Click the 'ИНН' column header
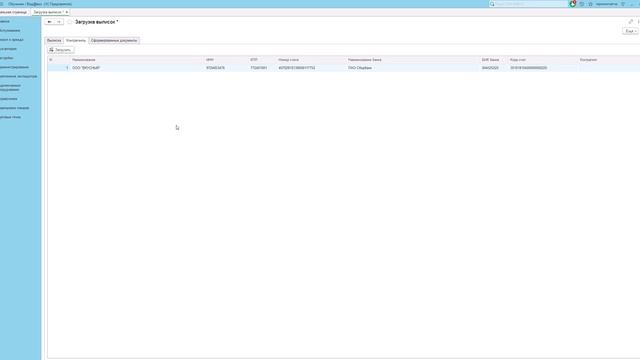Image resolution: width=640 pixels, height=360 pixels. tap(210, 60)
